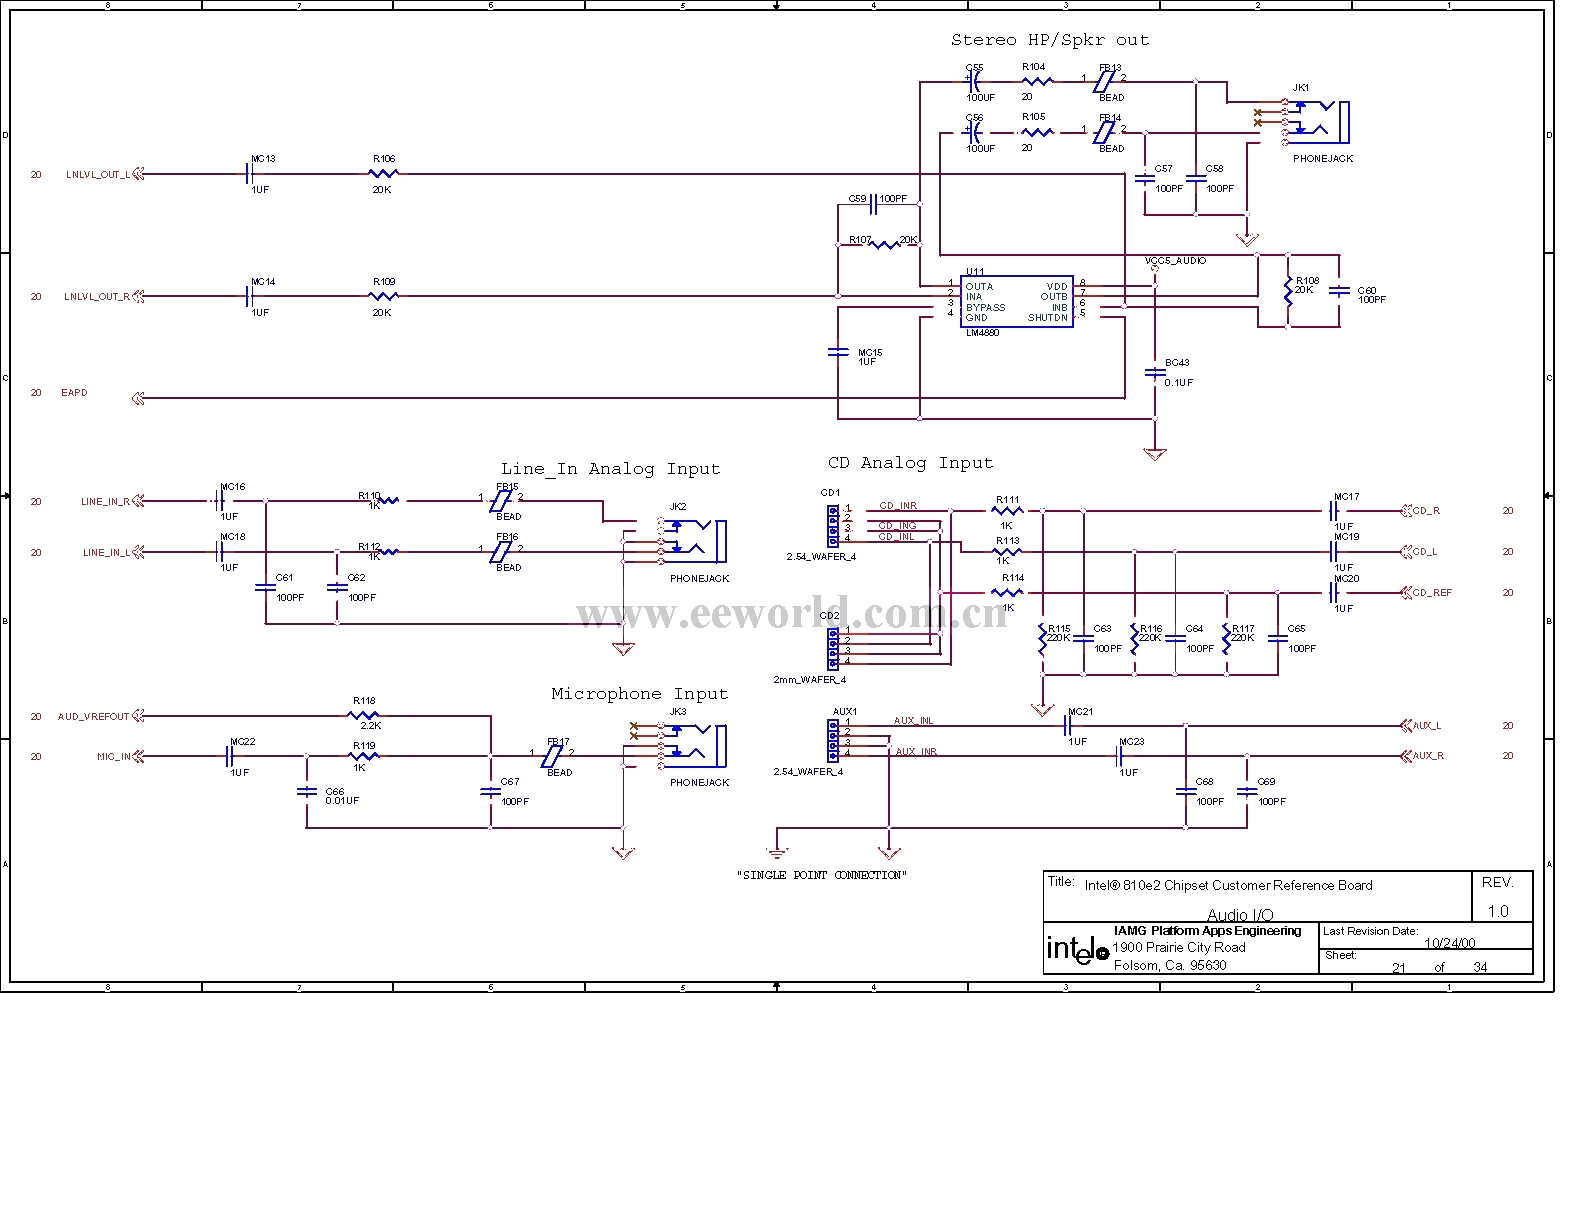
Task: Select resistor R117 220K symbol
Action: point(1227,638)
